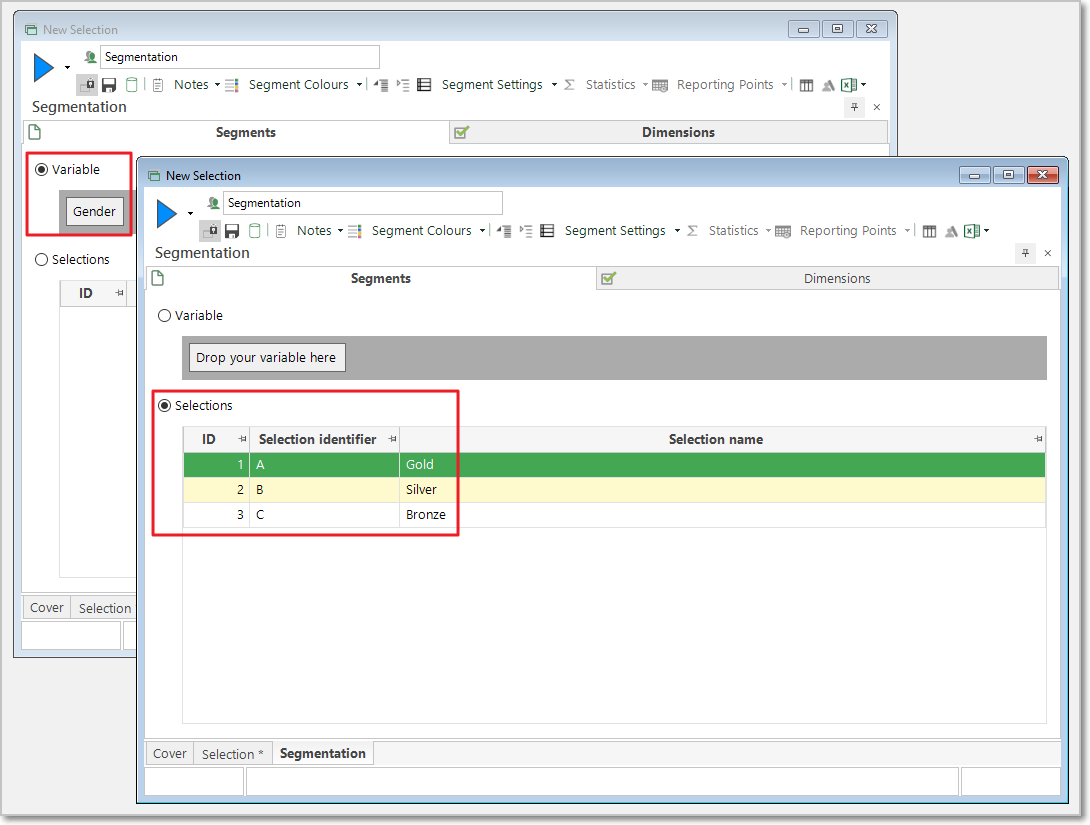Run segmentation using back window's blue play button
The image size is (1090, 825).
coord(44,67)
